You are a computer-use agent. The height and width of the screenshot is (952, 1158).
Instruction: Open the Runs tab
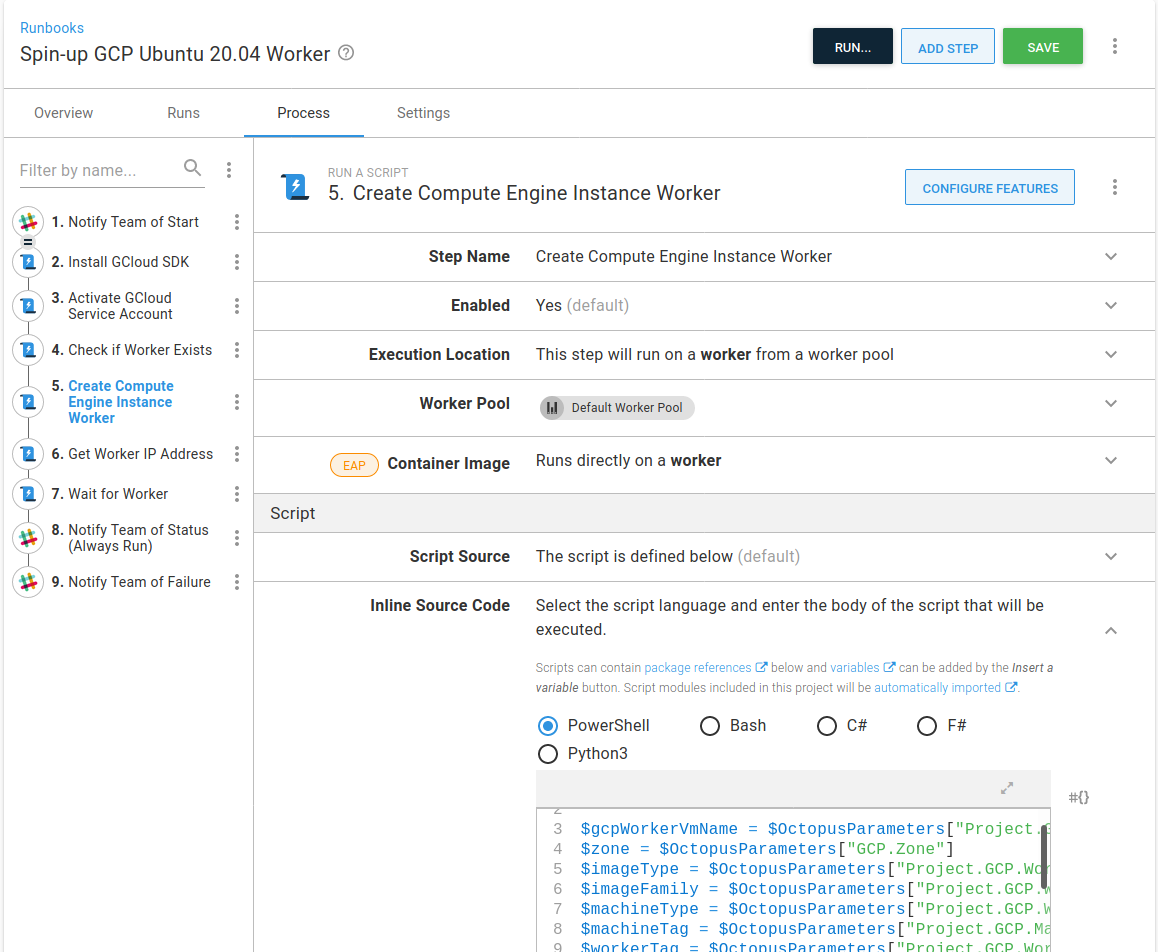(183, 113)
